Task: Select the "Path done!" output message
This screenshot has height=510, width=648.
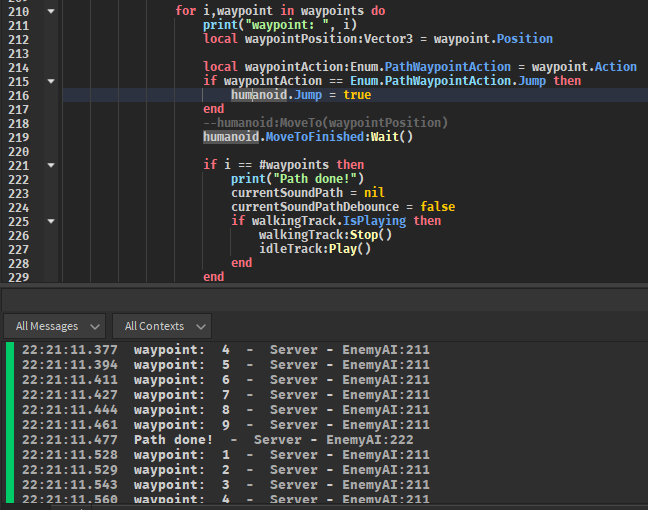Action: click(x=173, y=440)
